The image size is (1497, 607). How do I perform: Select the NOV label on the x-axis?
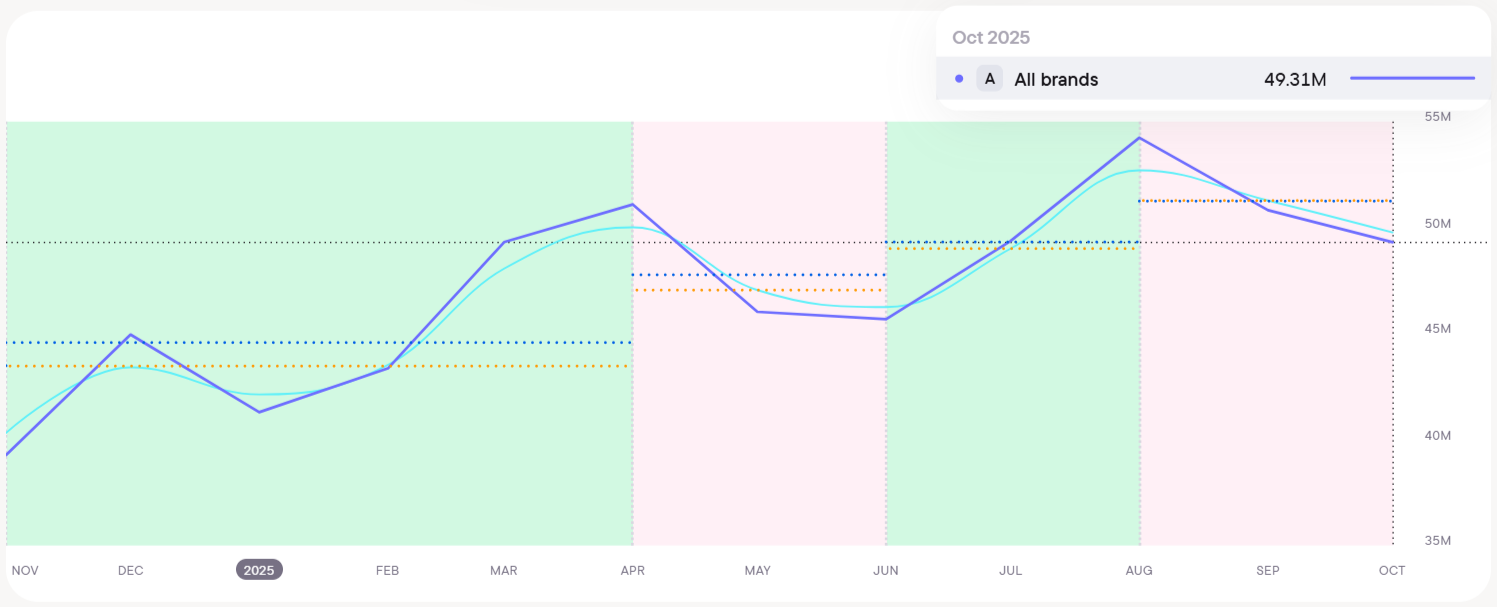pos(25,571)
